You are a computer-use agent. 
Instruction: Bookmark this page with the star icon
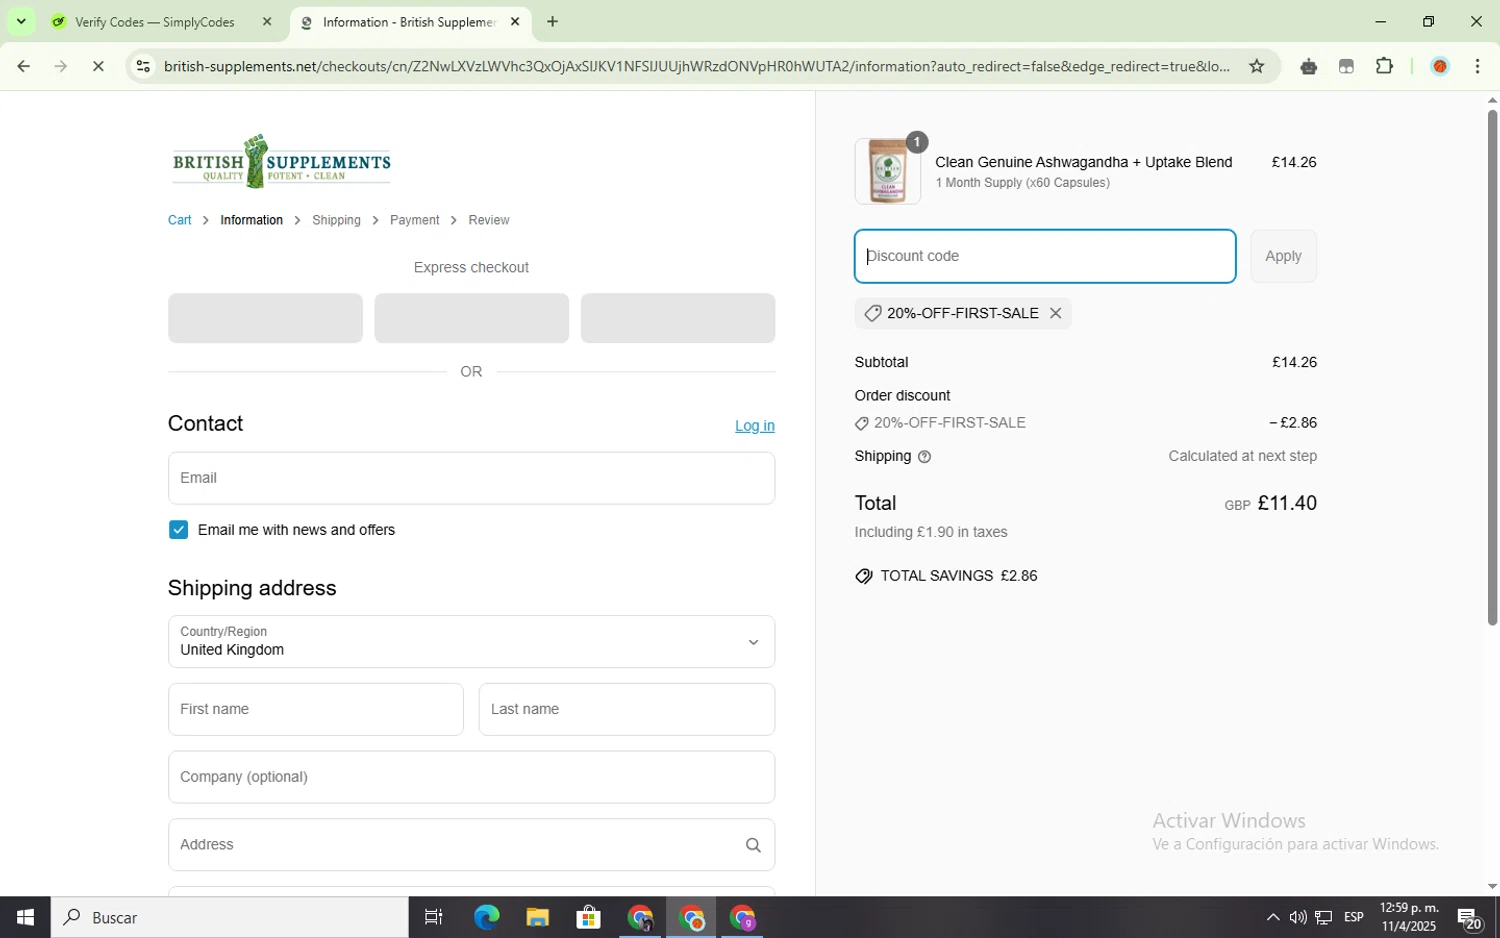pyautogui.click(x=1256, y=66)
